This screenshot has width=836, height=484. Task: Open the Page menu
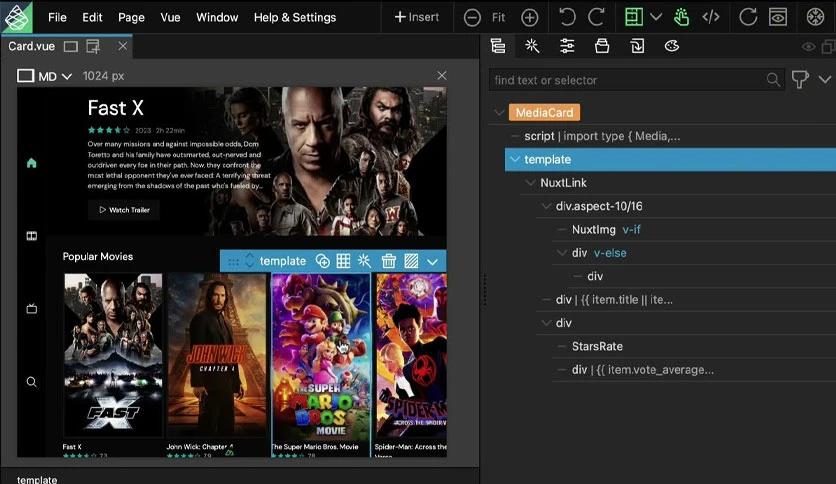pos(131,17)
